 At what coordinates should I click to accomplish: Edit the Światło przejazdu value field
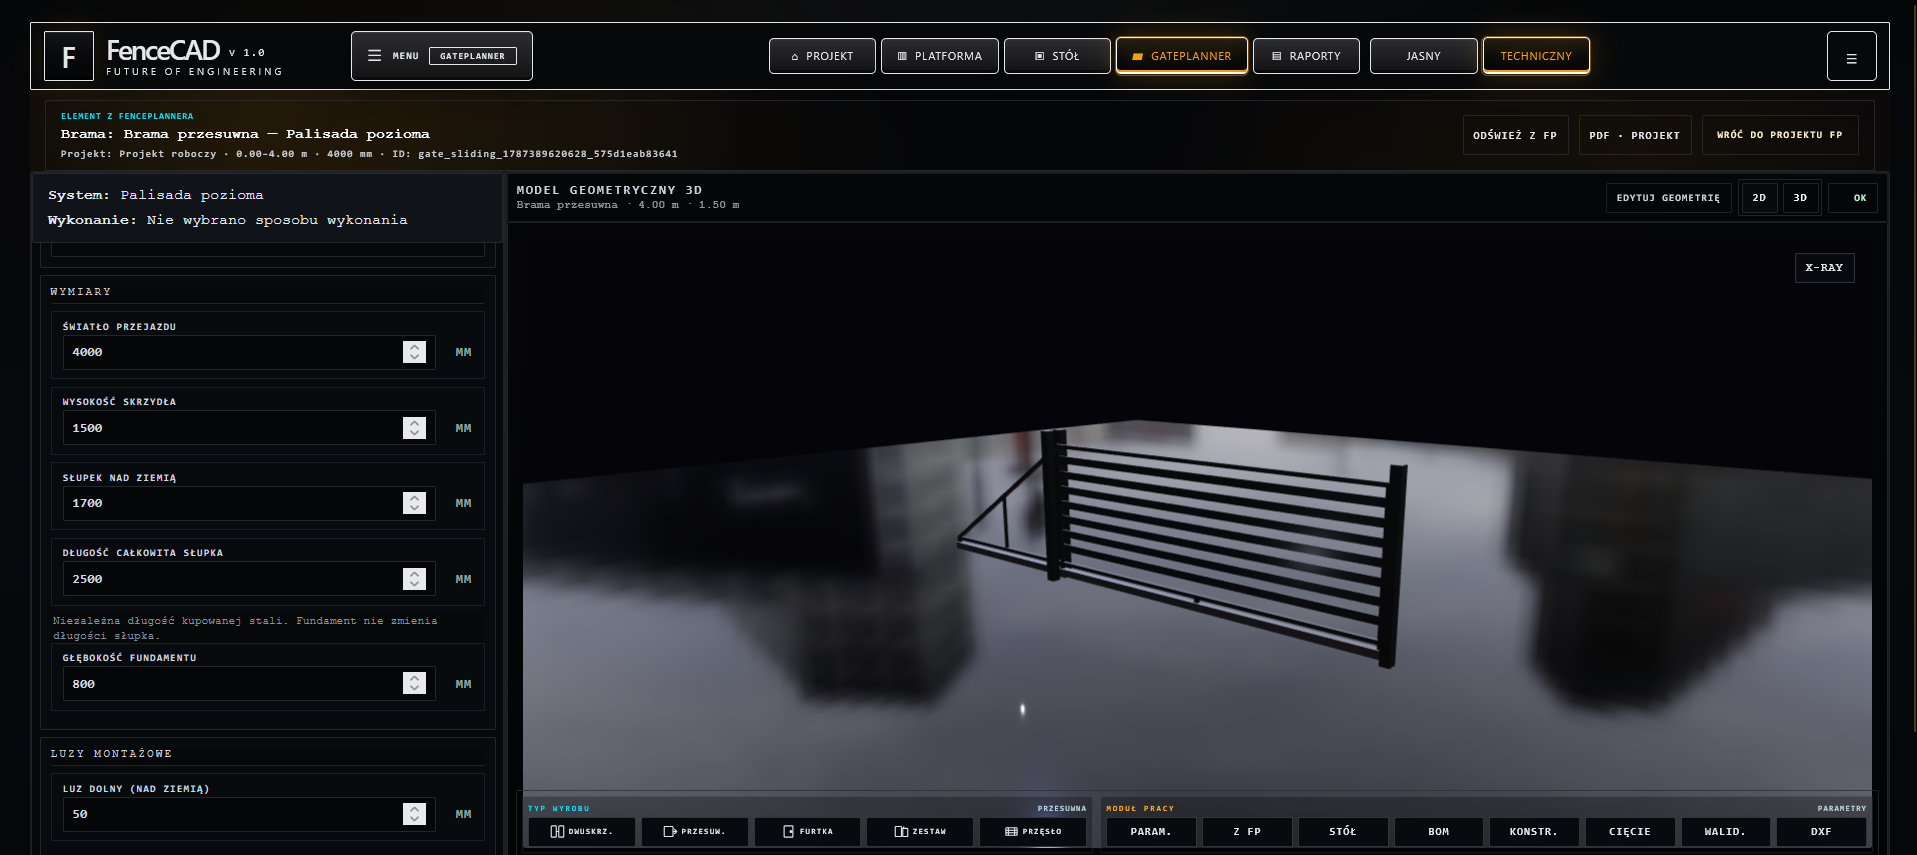tap(249, 352)
